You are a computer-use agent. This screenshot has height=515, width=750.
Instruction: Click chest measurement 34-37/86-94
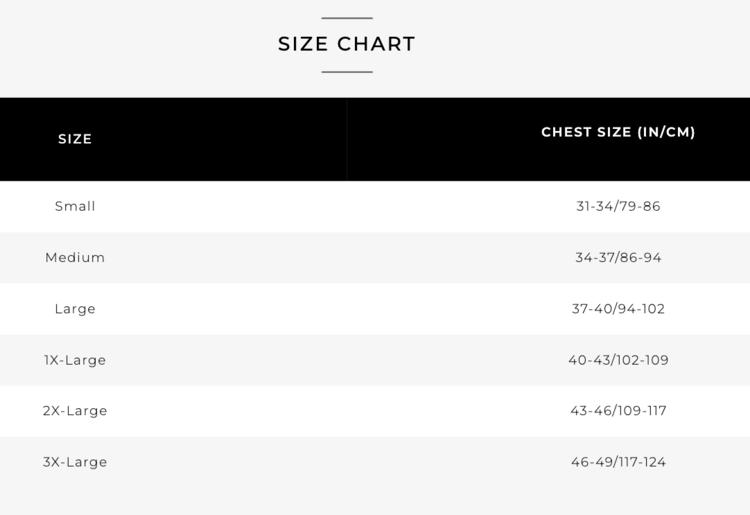pyautogui.click(x=618, y=257)
